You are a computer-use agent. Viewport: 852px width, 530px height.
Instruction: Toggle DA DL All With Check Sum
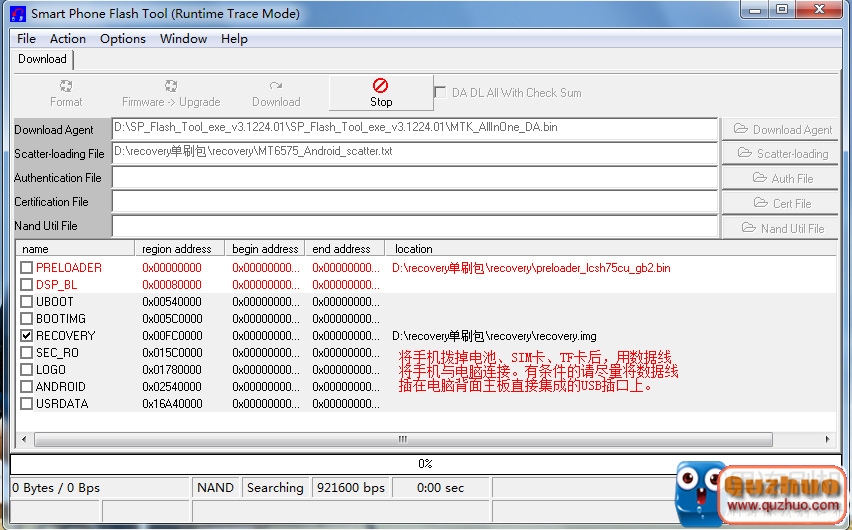441,92
